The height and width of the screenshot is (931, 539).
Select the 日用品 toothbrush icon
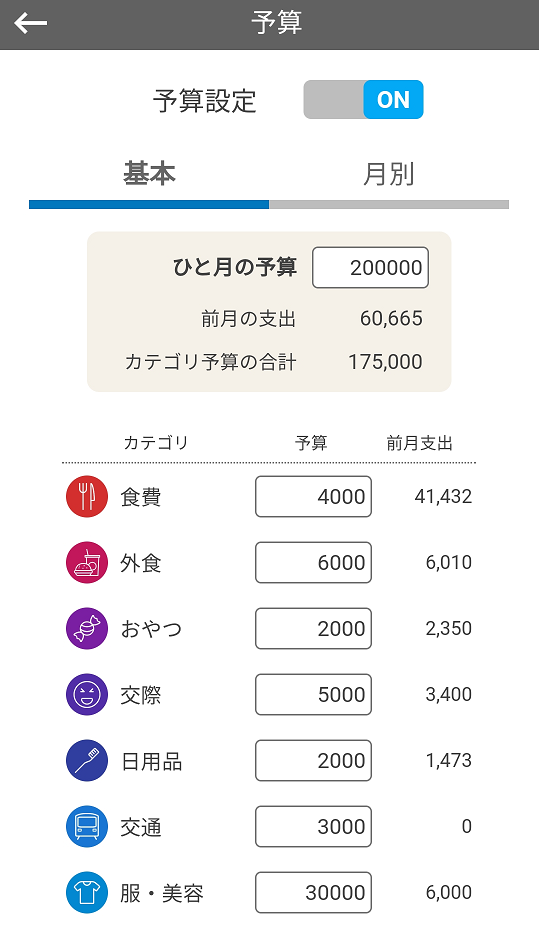pos(87,760)
